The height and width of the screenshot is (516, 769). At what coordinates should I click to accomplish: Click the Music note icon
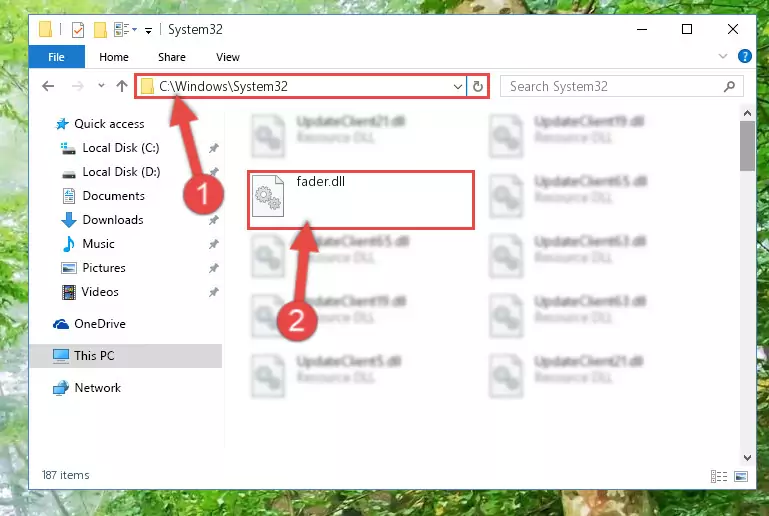click(x=69, y=244)
